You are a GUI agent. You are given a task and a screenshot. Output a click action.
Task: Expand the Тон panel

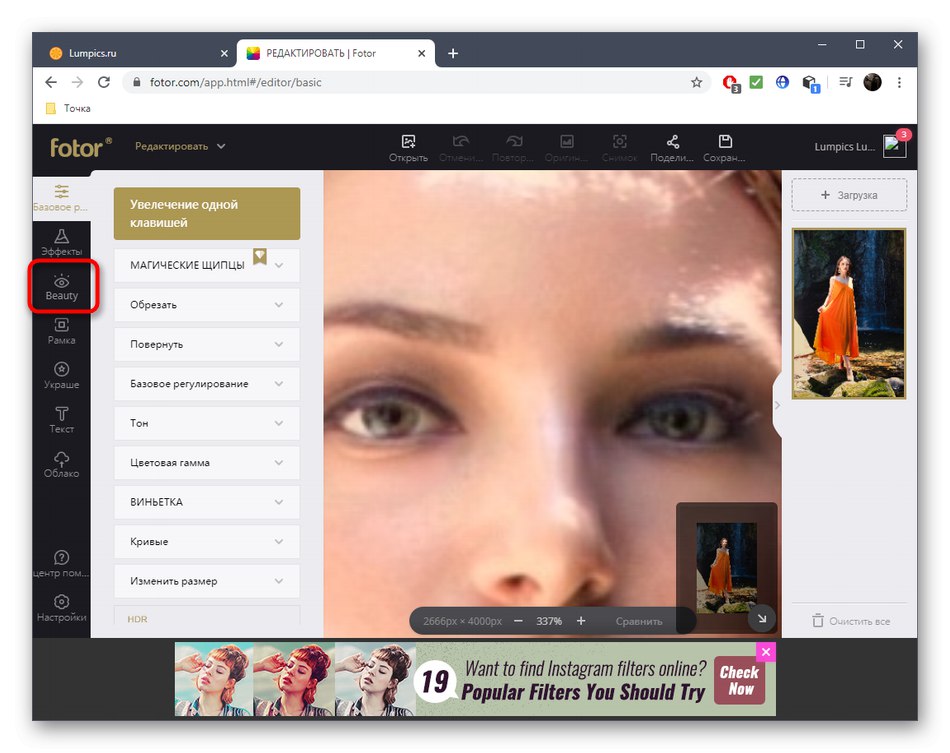tap(207, 423)
